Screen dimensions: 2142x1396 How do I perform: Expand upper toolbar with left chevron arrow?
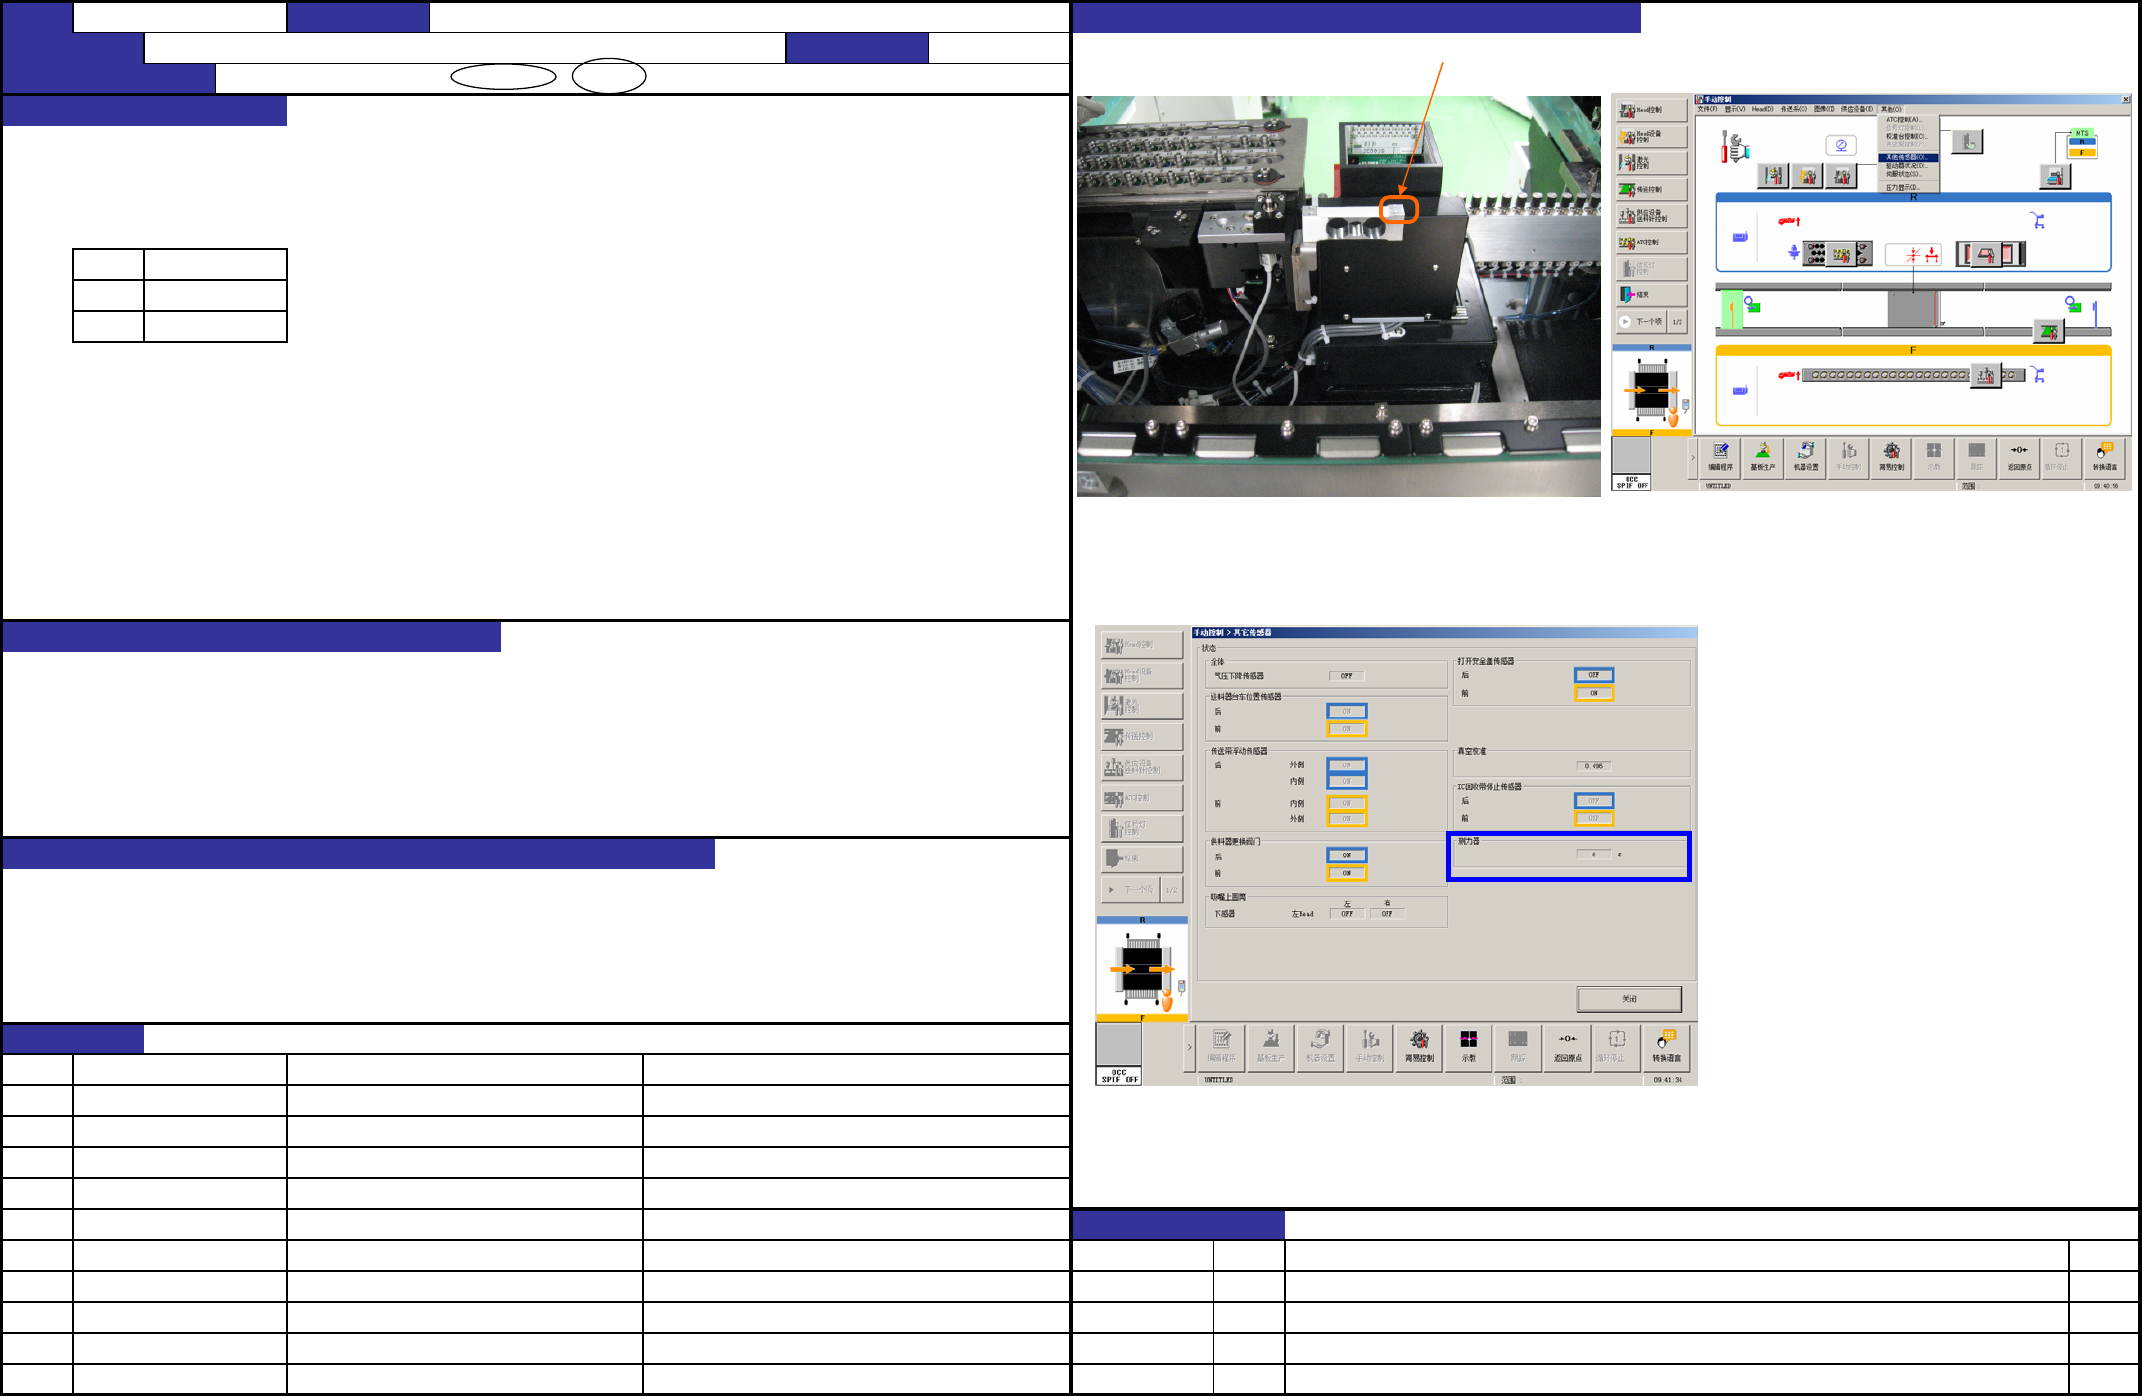[x=1693, y=458]
